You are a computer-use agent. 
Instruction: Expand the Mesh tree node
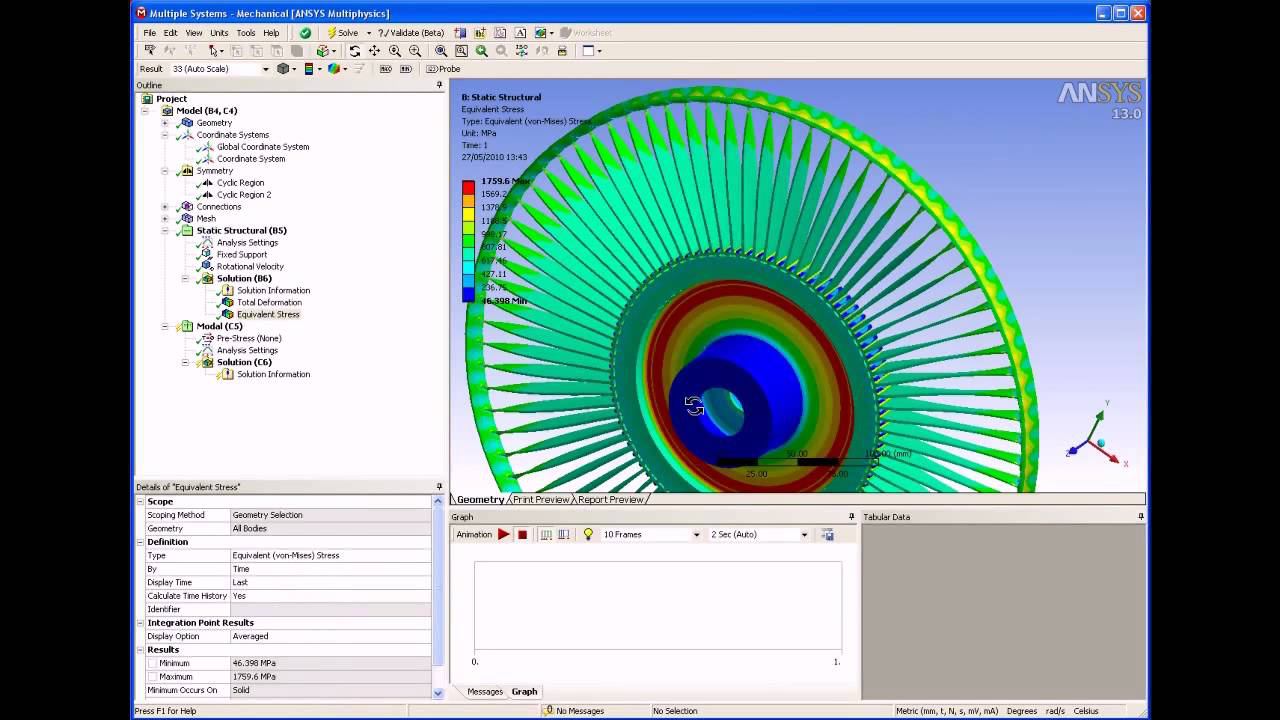(x=165, y=219)
